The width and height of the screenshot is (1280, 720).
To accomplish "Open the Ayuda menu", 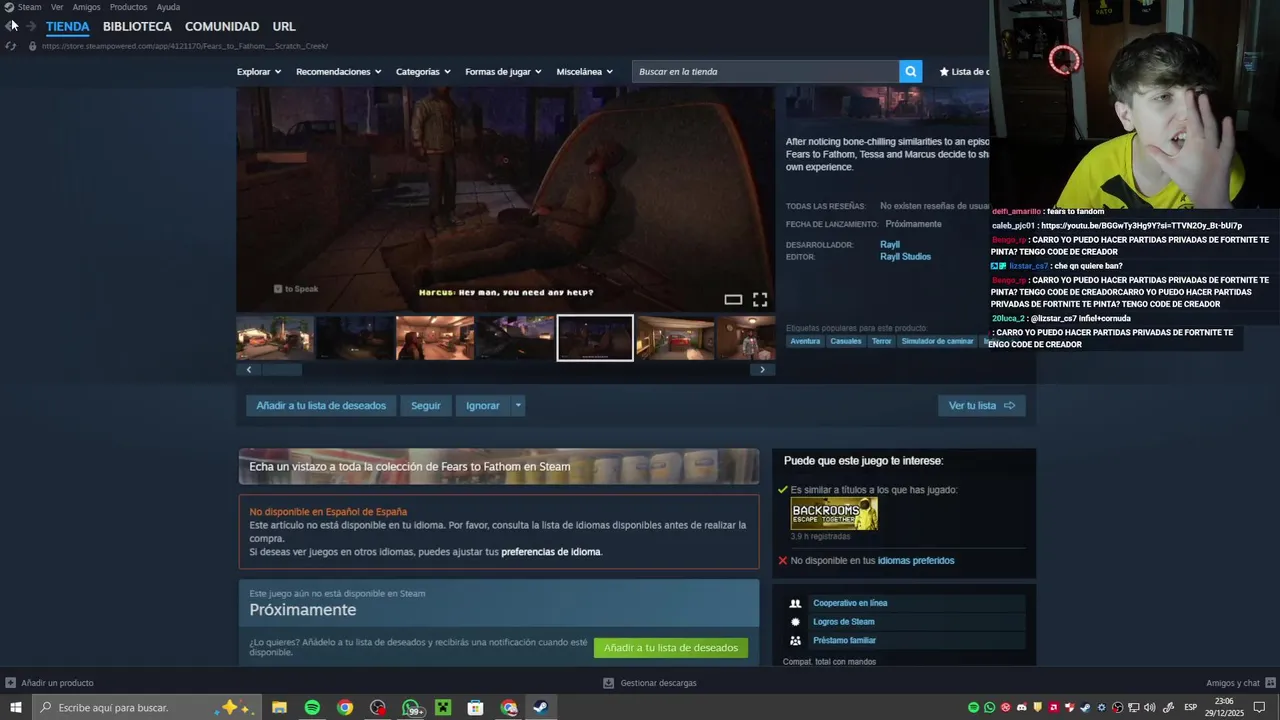I will [168, 7].
